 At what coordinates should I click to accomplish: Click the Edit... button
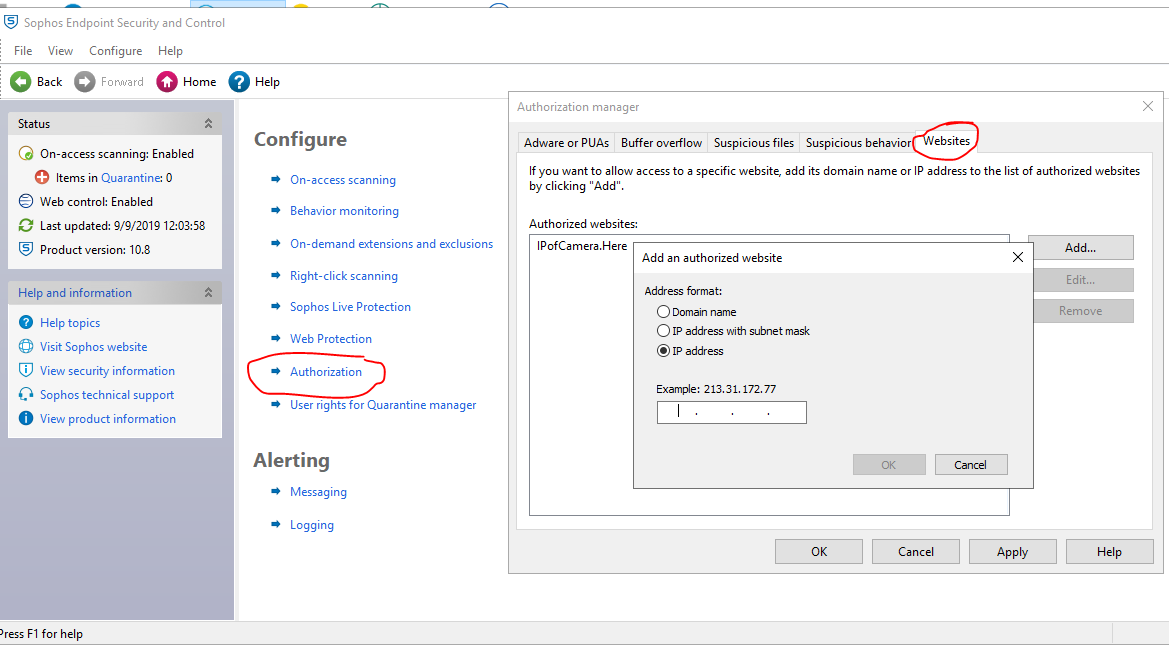pos(1080,280)
